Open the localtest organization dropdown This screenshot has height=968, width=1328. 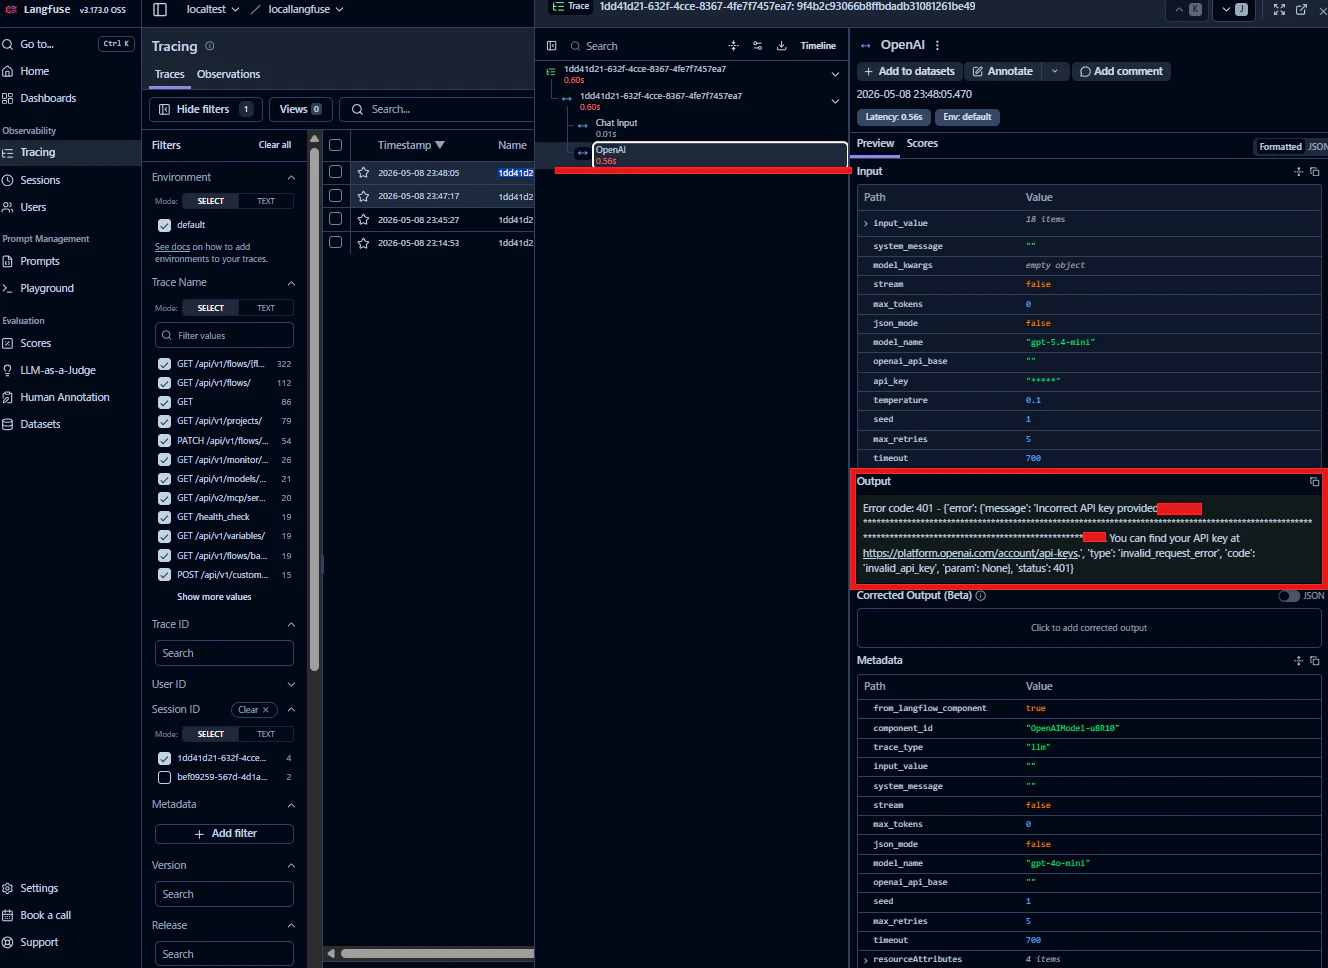pyautogui.click(x=212, y=9)
